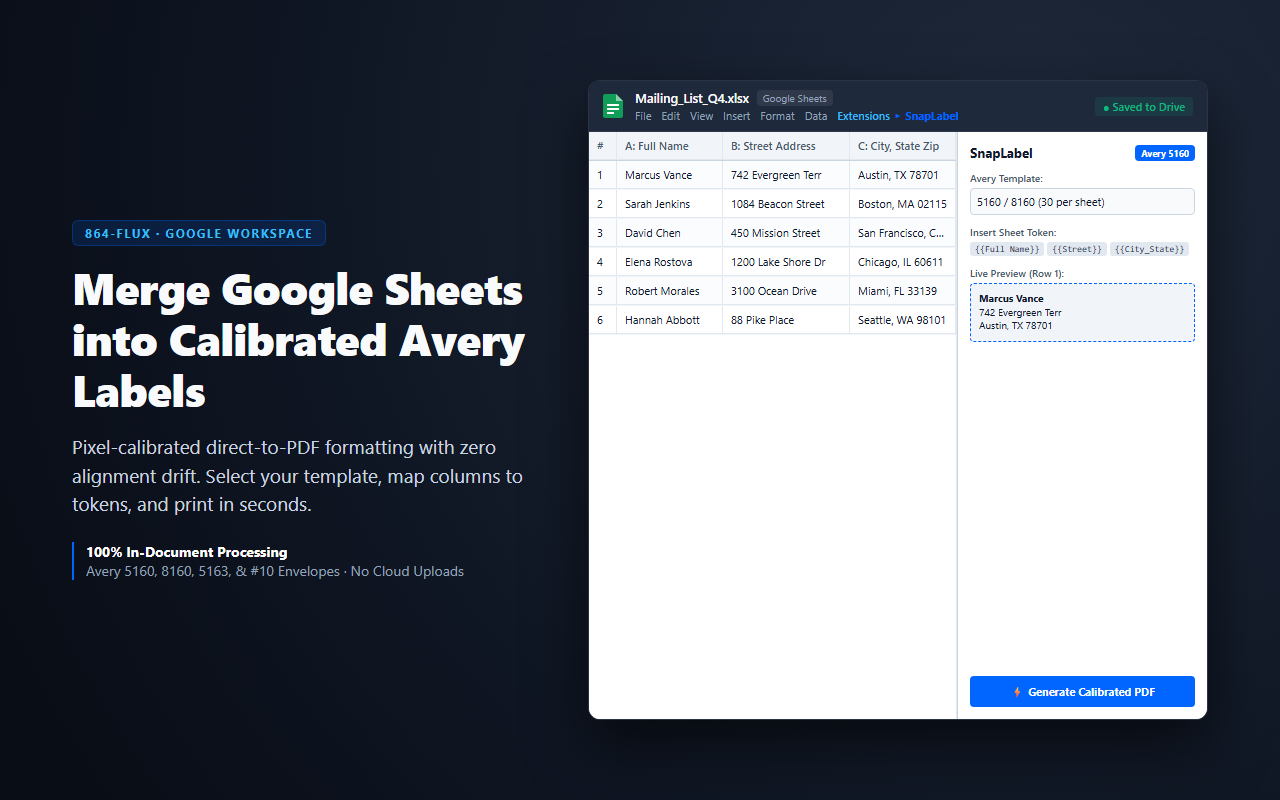Screen dimensions: 1280x800
Task: Select the Elena Rostova cell
Action: 669,262
